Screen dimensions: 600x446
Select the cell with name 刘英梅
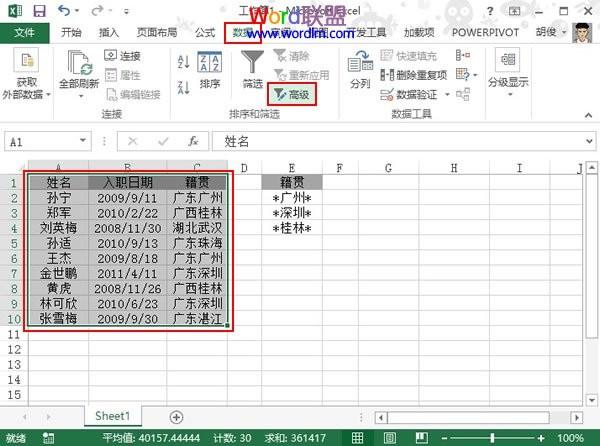58,228
